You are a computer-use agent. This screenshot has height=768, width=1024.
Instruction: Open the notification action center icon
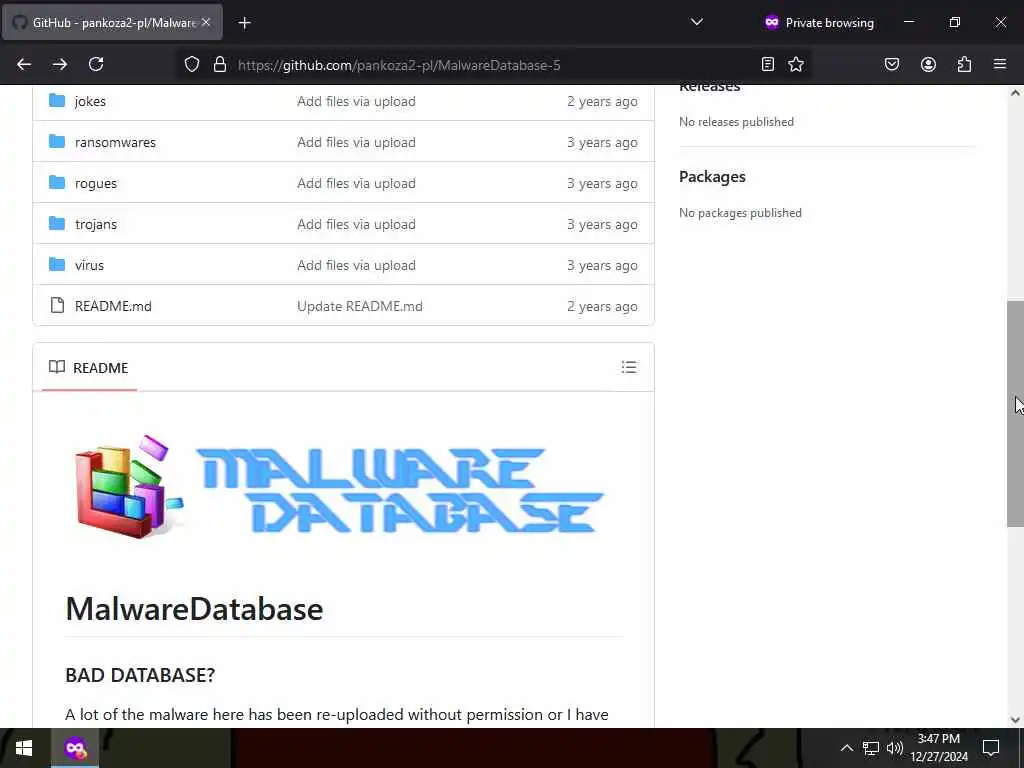coord(991,748)
